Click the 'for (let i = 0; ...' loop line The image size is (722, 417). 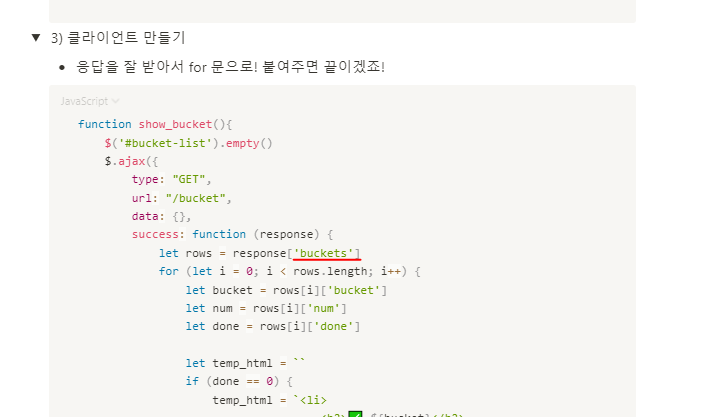coord(290,272)
